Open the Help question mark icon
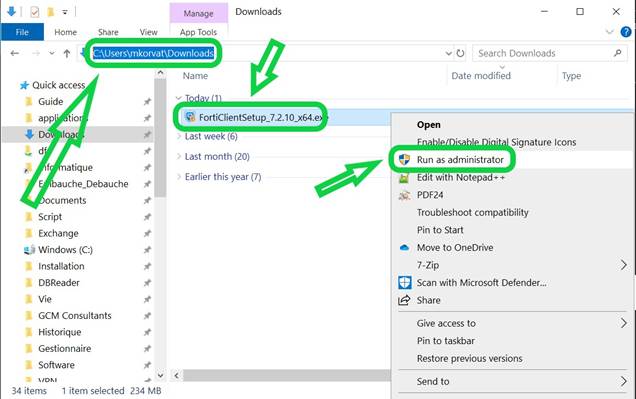 pos(626,32)
